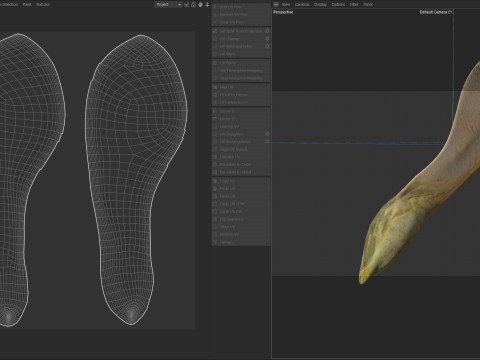This screenshot has height=360, width=480.
Task: Select the Mirror U command
Action: 241,111
